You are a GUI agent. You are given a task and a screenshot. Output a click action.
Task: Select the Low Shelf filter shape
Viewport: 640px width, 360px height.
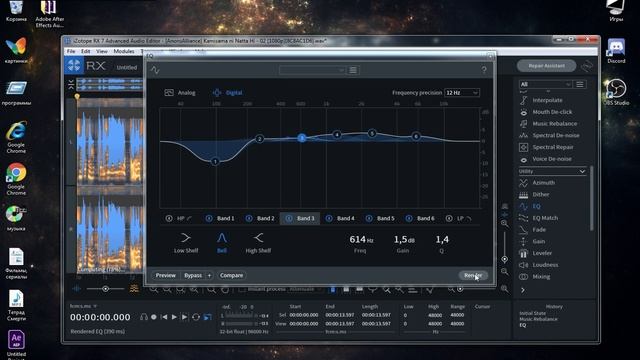click(186, 243)
